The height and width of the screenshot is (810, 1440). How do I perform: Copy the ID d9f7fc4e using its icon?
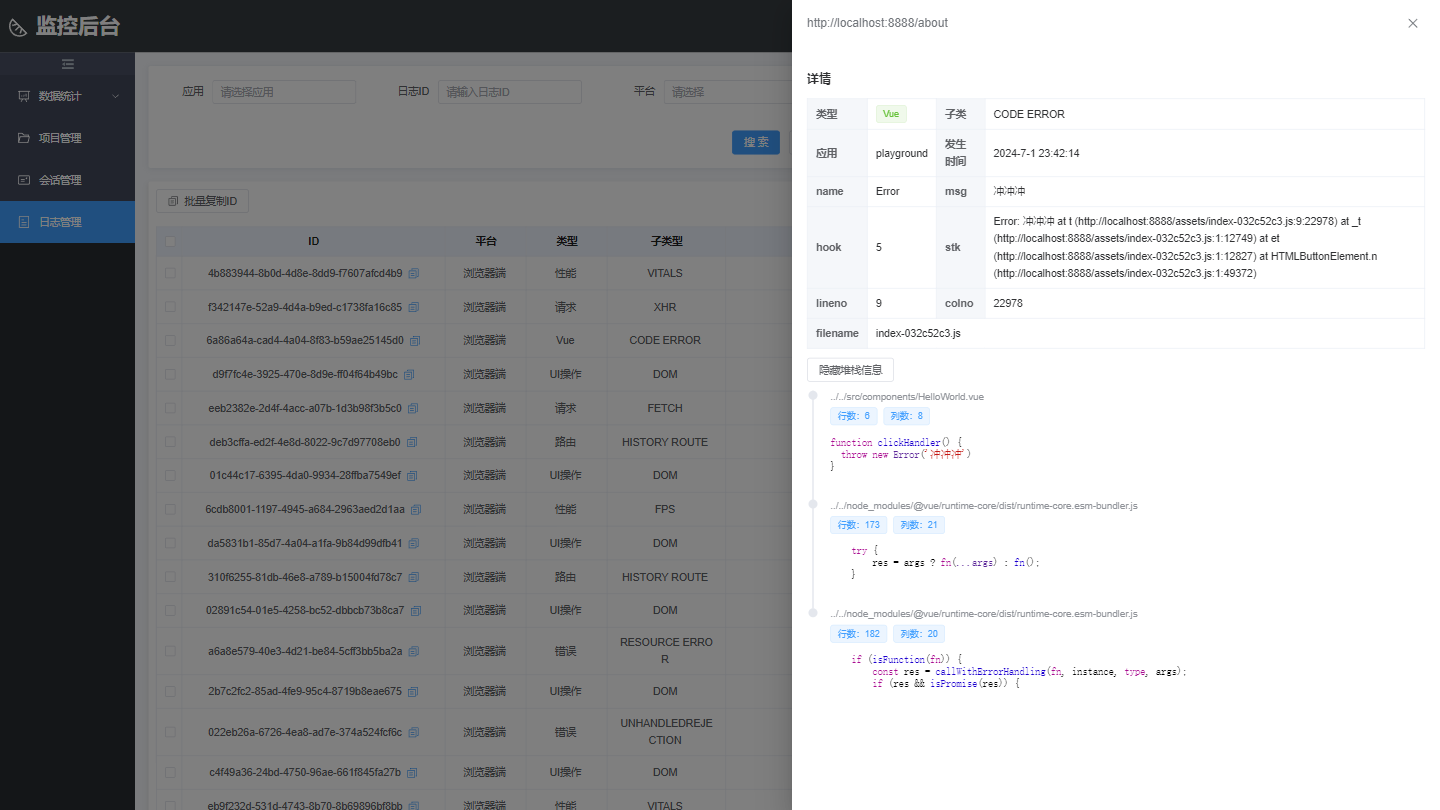(x=408, y=375)
